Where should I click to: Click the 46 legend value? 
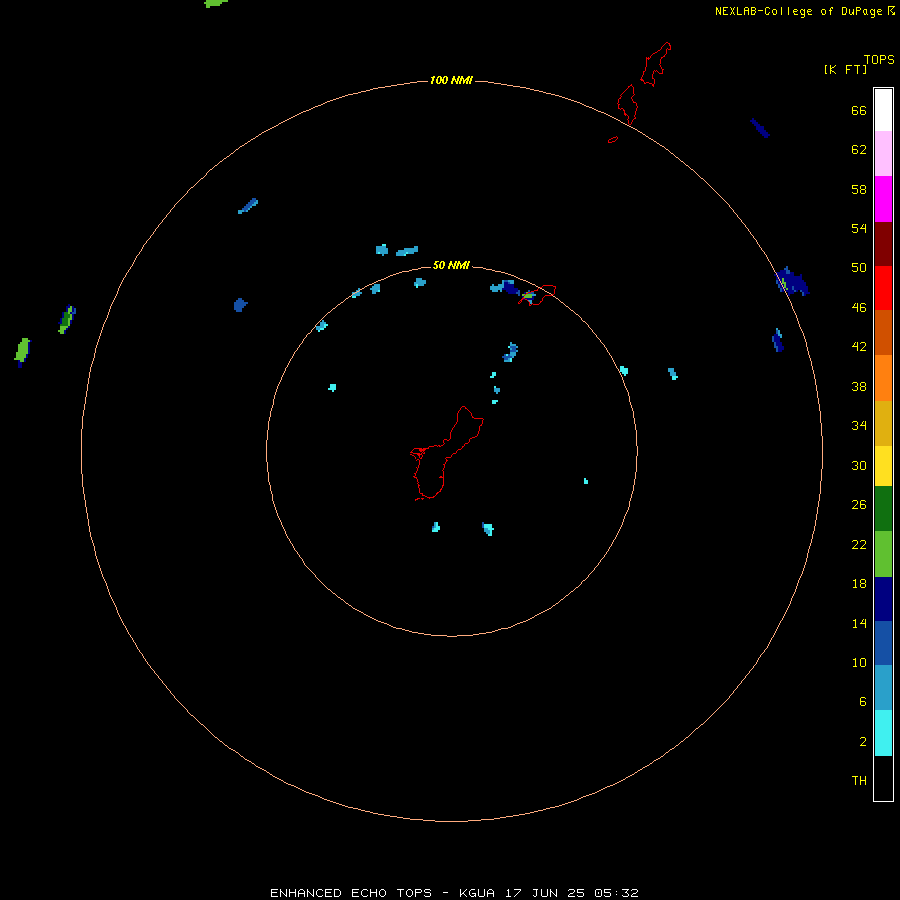859,308
